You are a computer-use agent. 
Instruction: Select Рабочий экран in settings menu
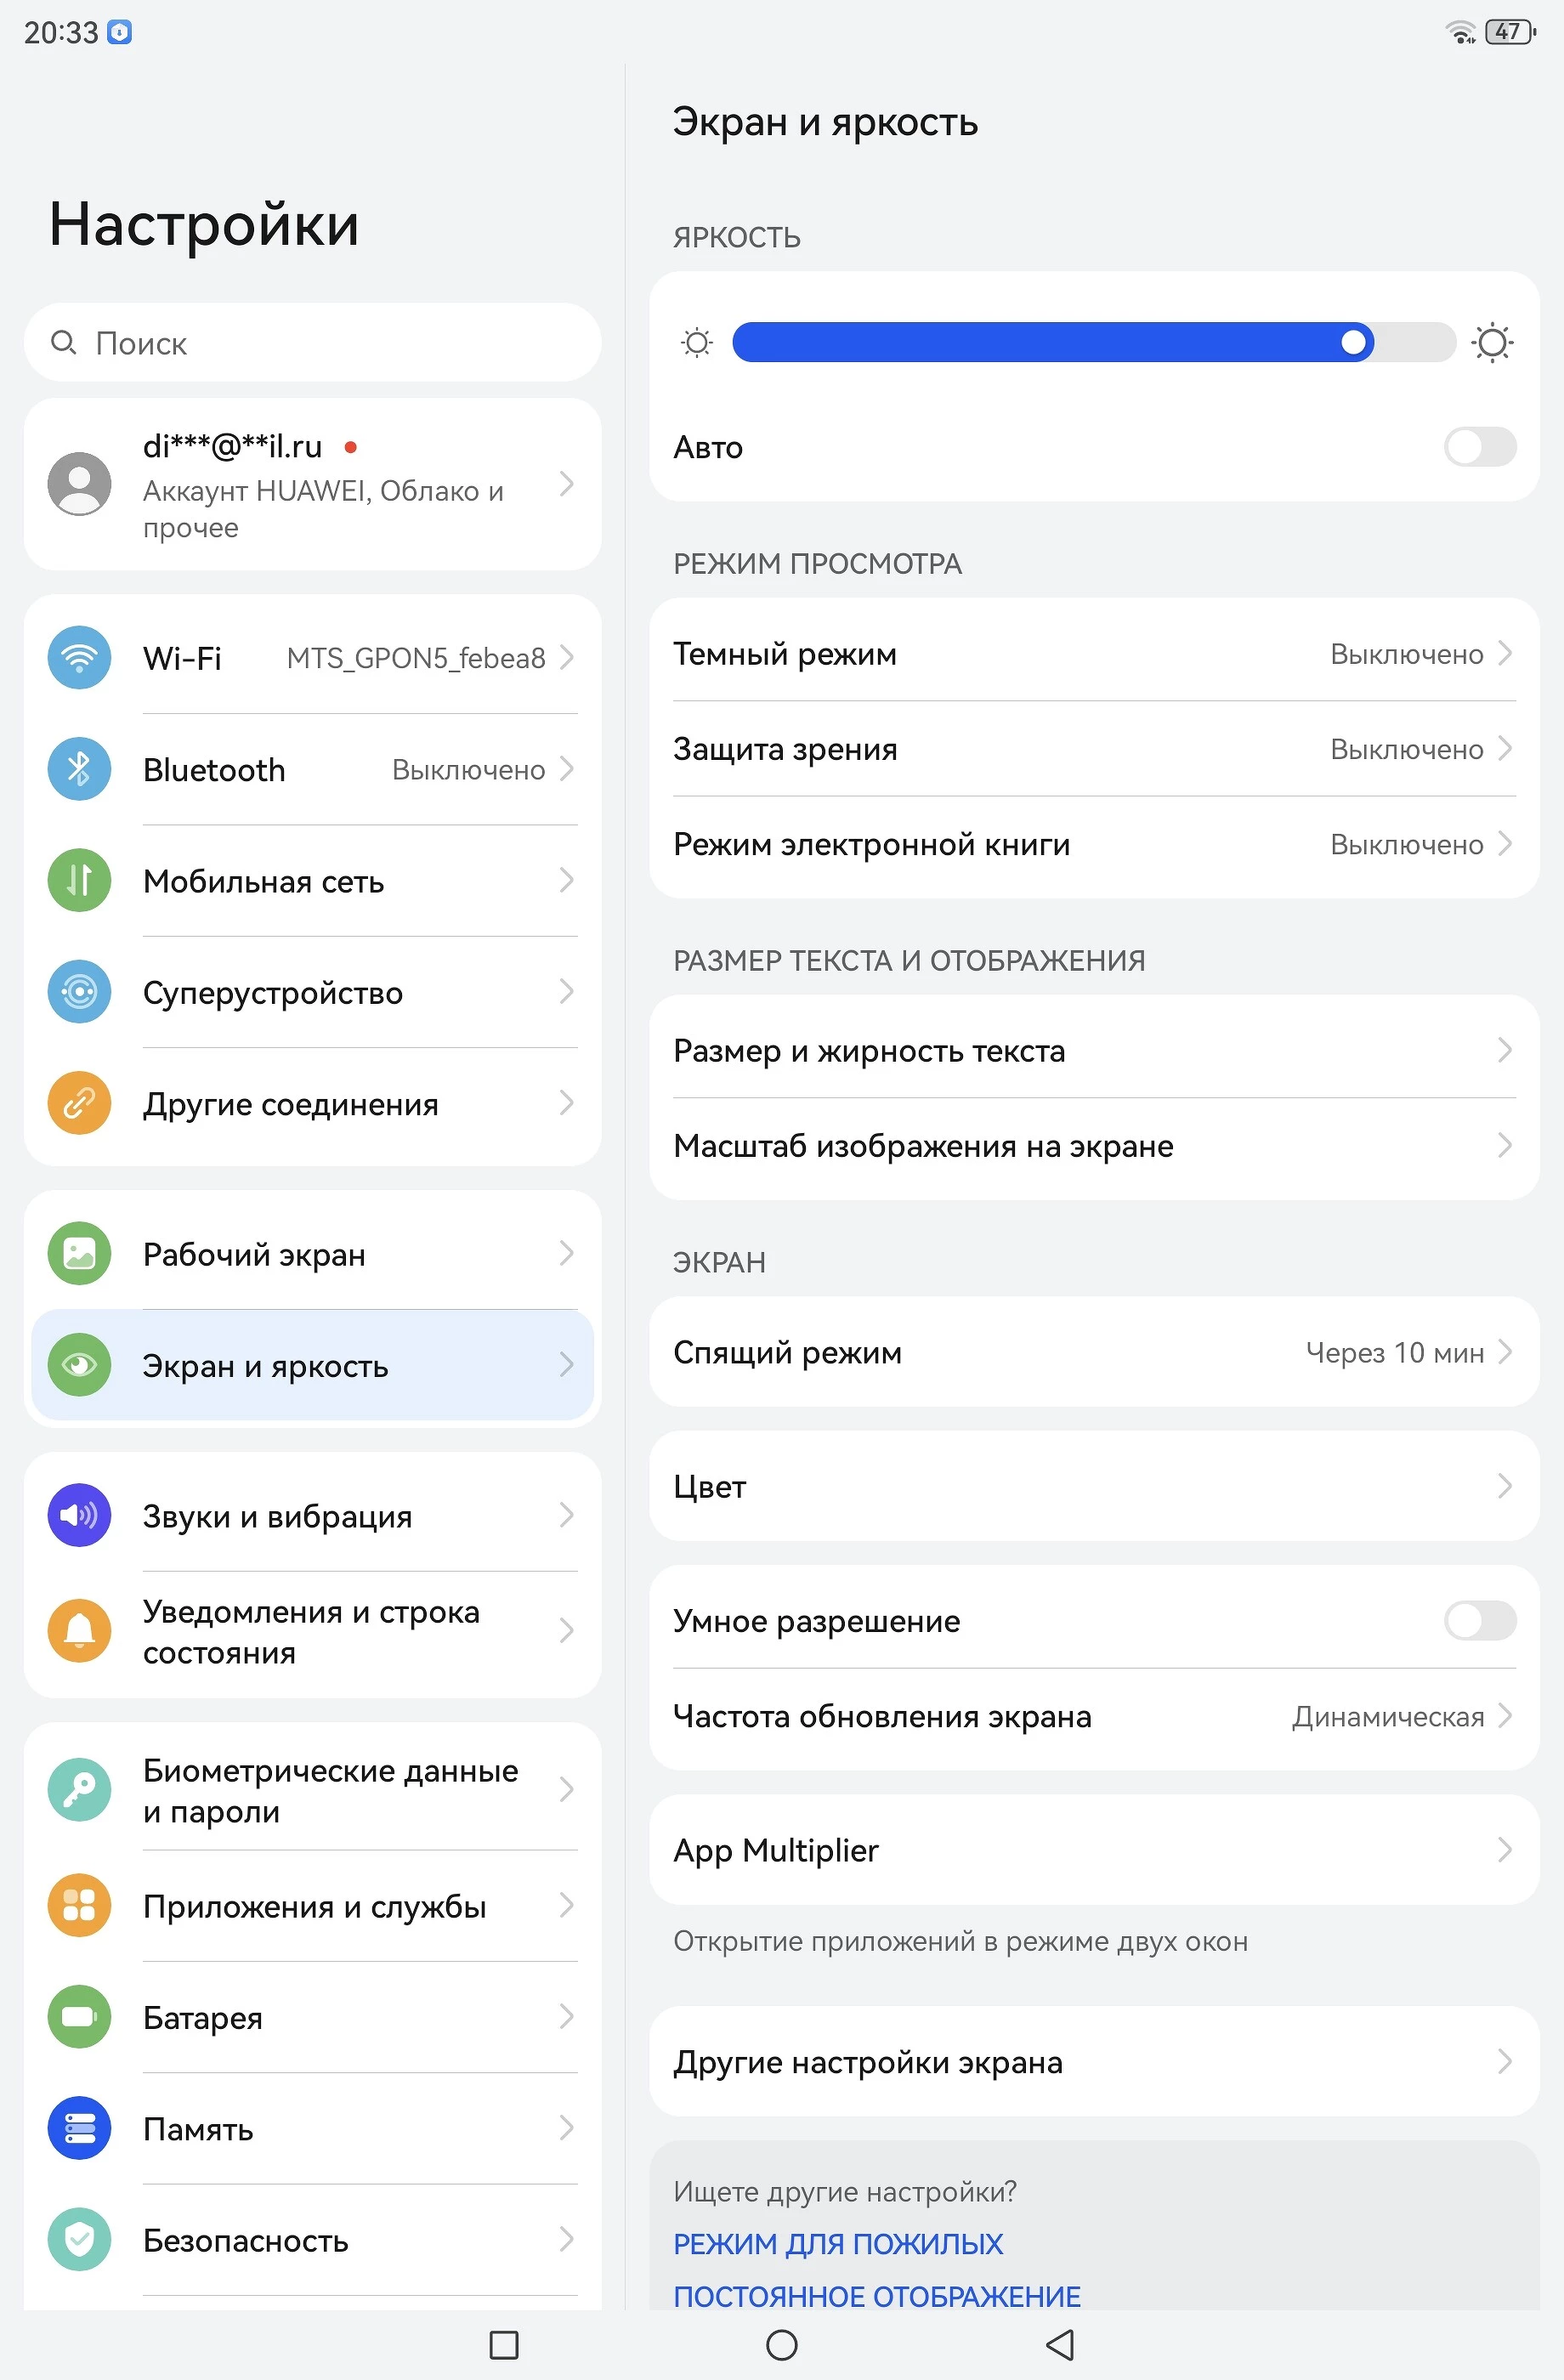[313, 1254]
